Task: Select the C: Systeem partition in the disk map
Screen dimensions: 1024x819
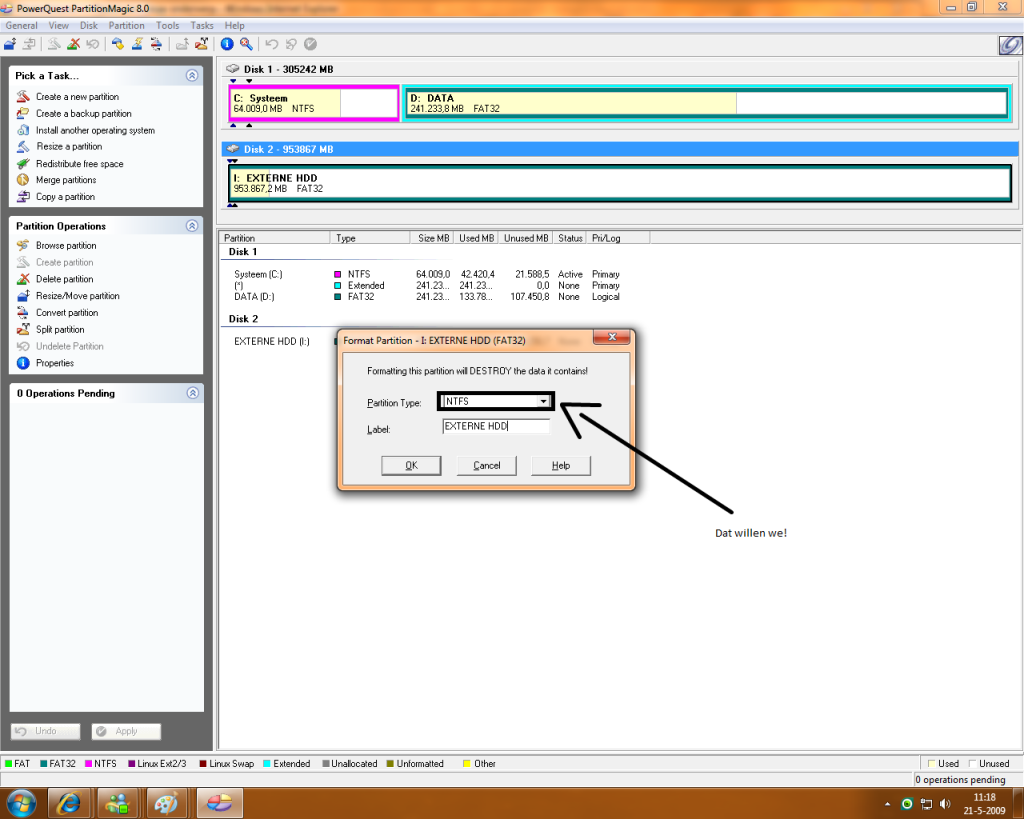Action: [314, 103]
